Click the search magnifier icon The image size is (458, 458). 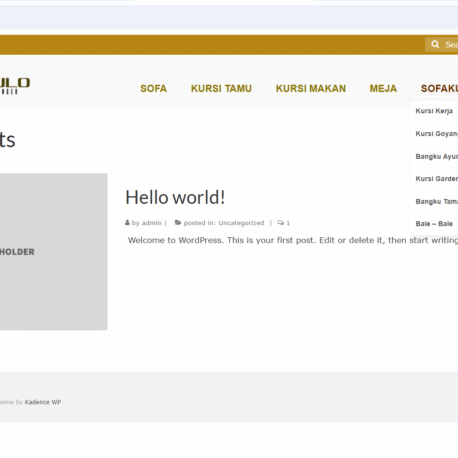pyautogui.click(x=435, y=44)
